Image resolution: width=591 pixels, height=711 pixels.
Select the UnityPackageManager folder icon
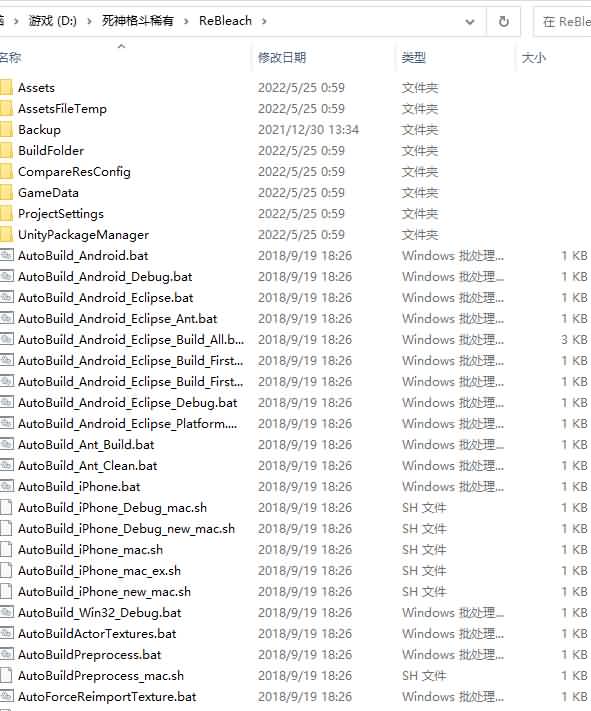[5, 234]
